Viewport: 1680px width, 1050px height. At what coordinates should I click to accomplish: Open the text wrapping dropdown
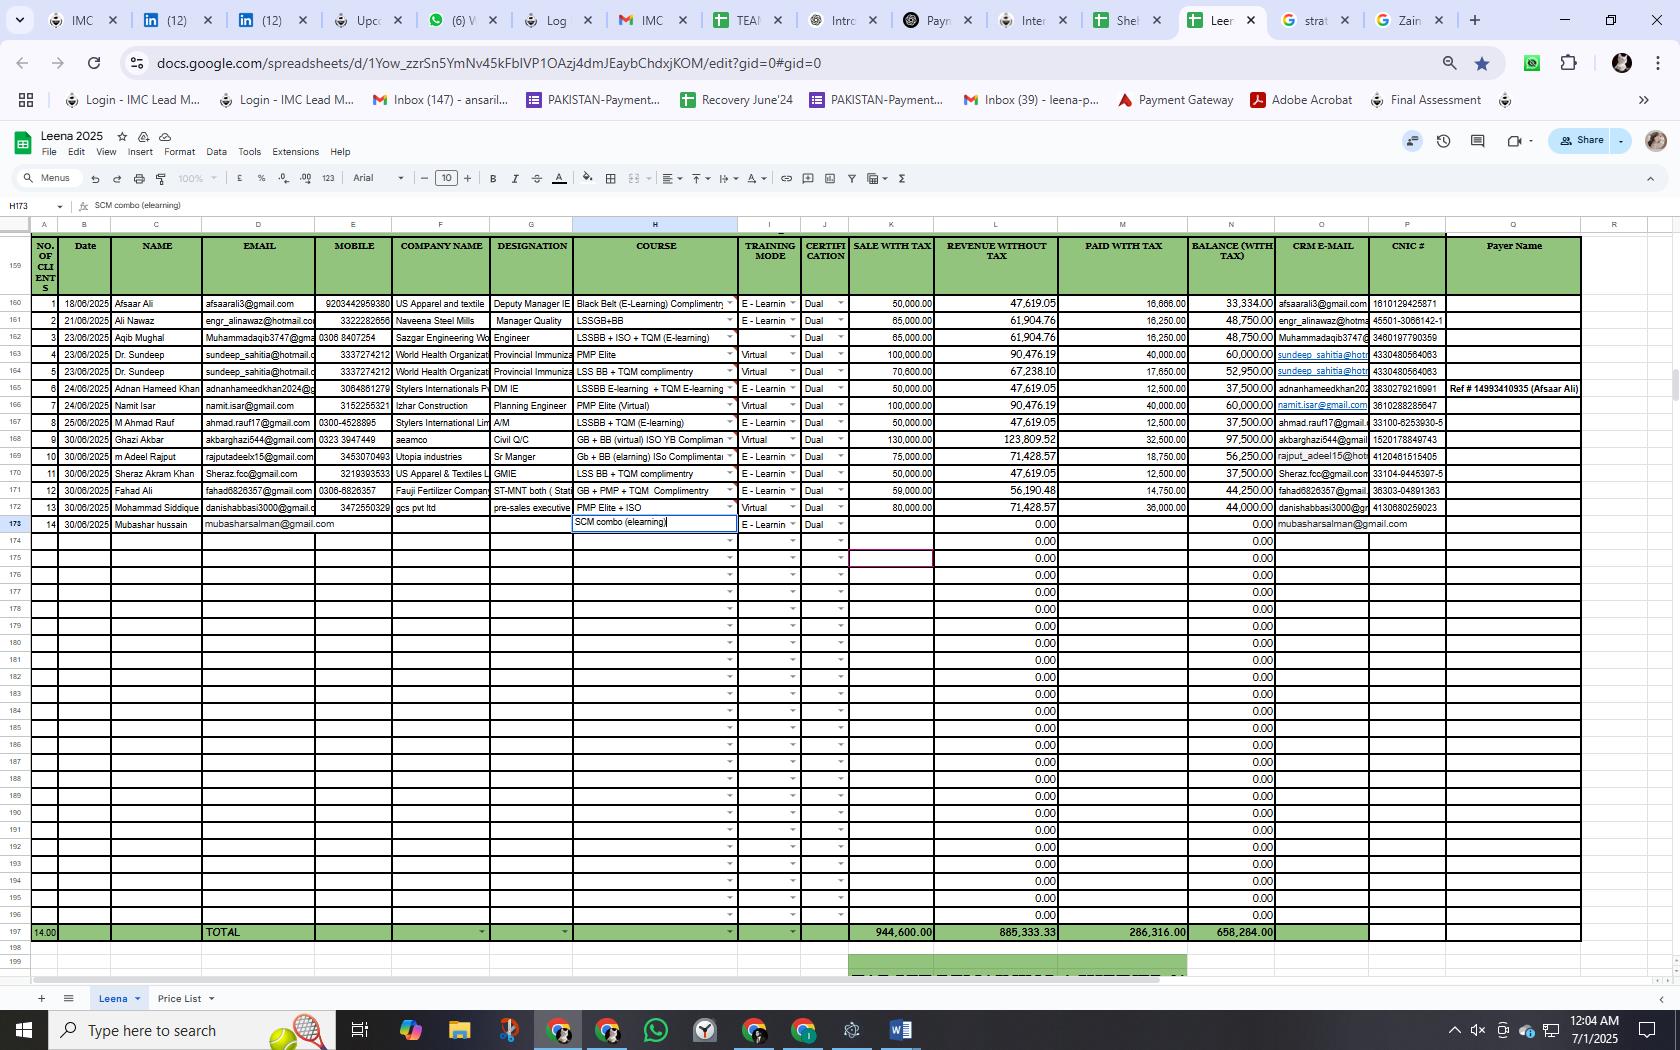(x=729, y=179)
